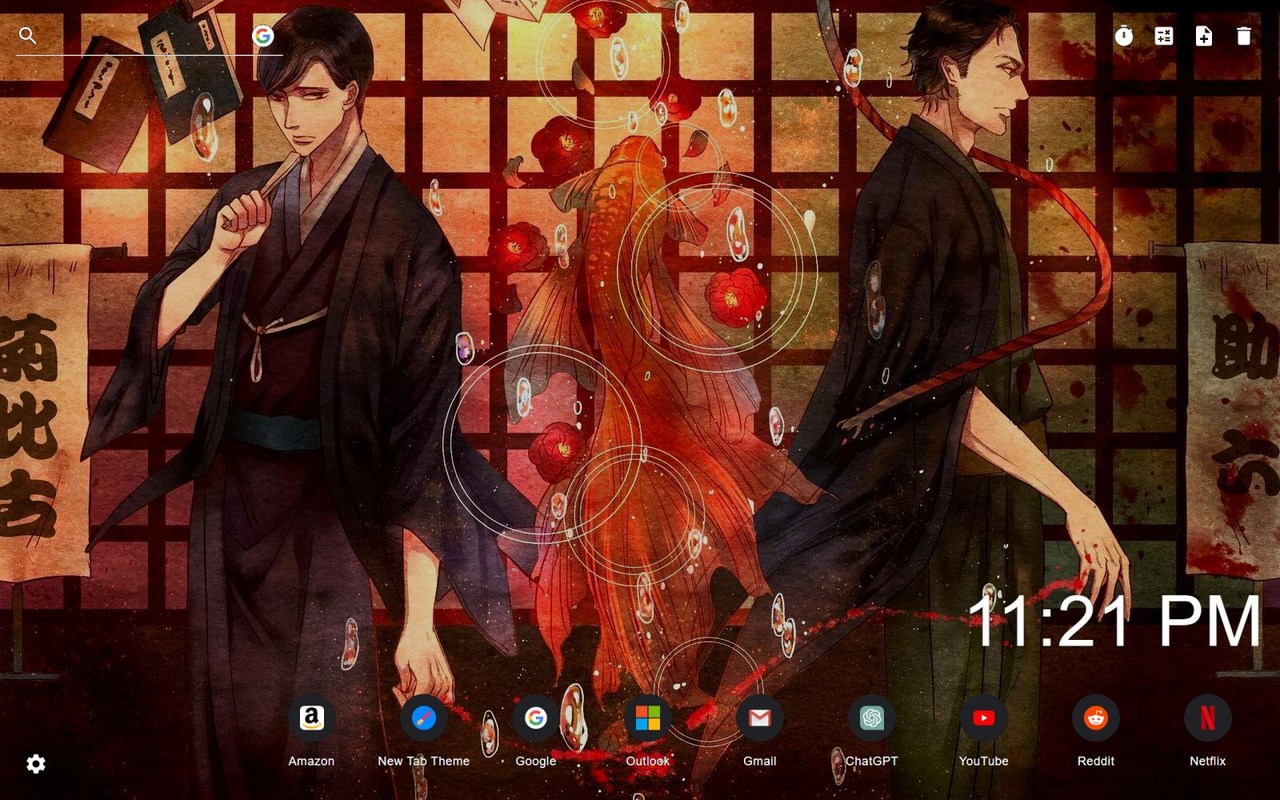Open the Reddit shortcut icon

tap(1096, 718)
